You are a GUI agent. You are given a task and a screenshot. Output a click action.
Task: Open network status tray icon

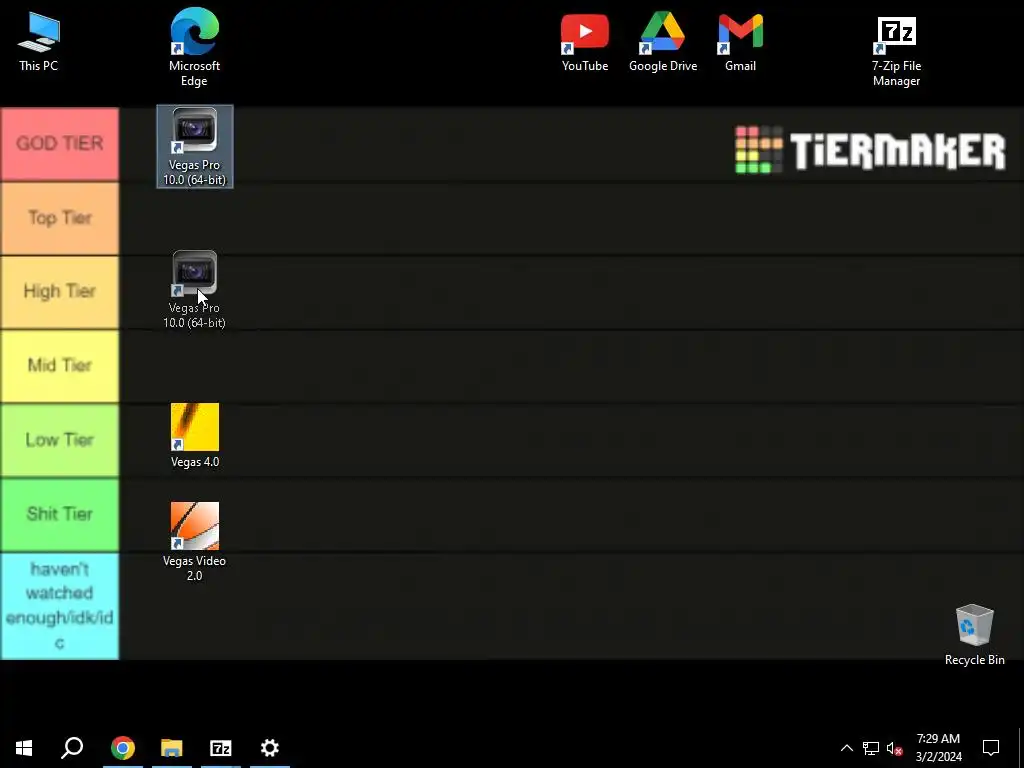coord(871,748)
